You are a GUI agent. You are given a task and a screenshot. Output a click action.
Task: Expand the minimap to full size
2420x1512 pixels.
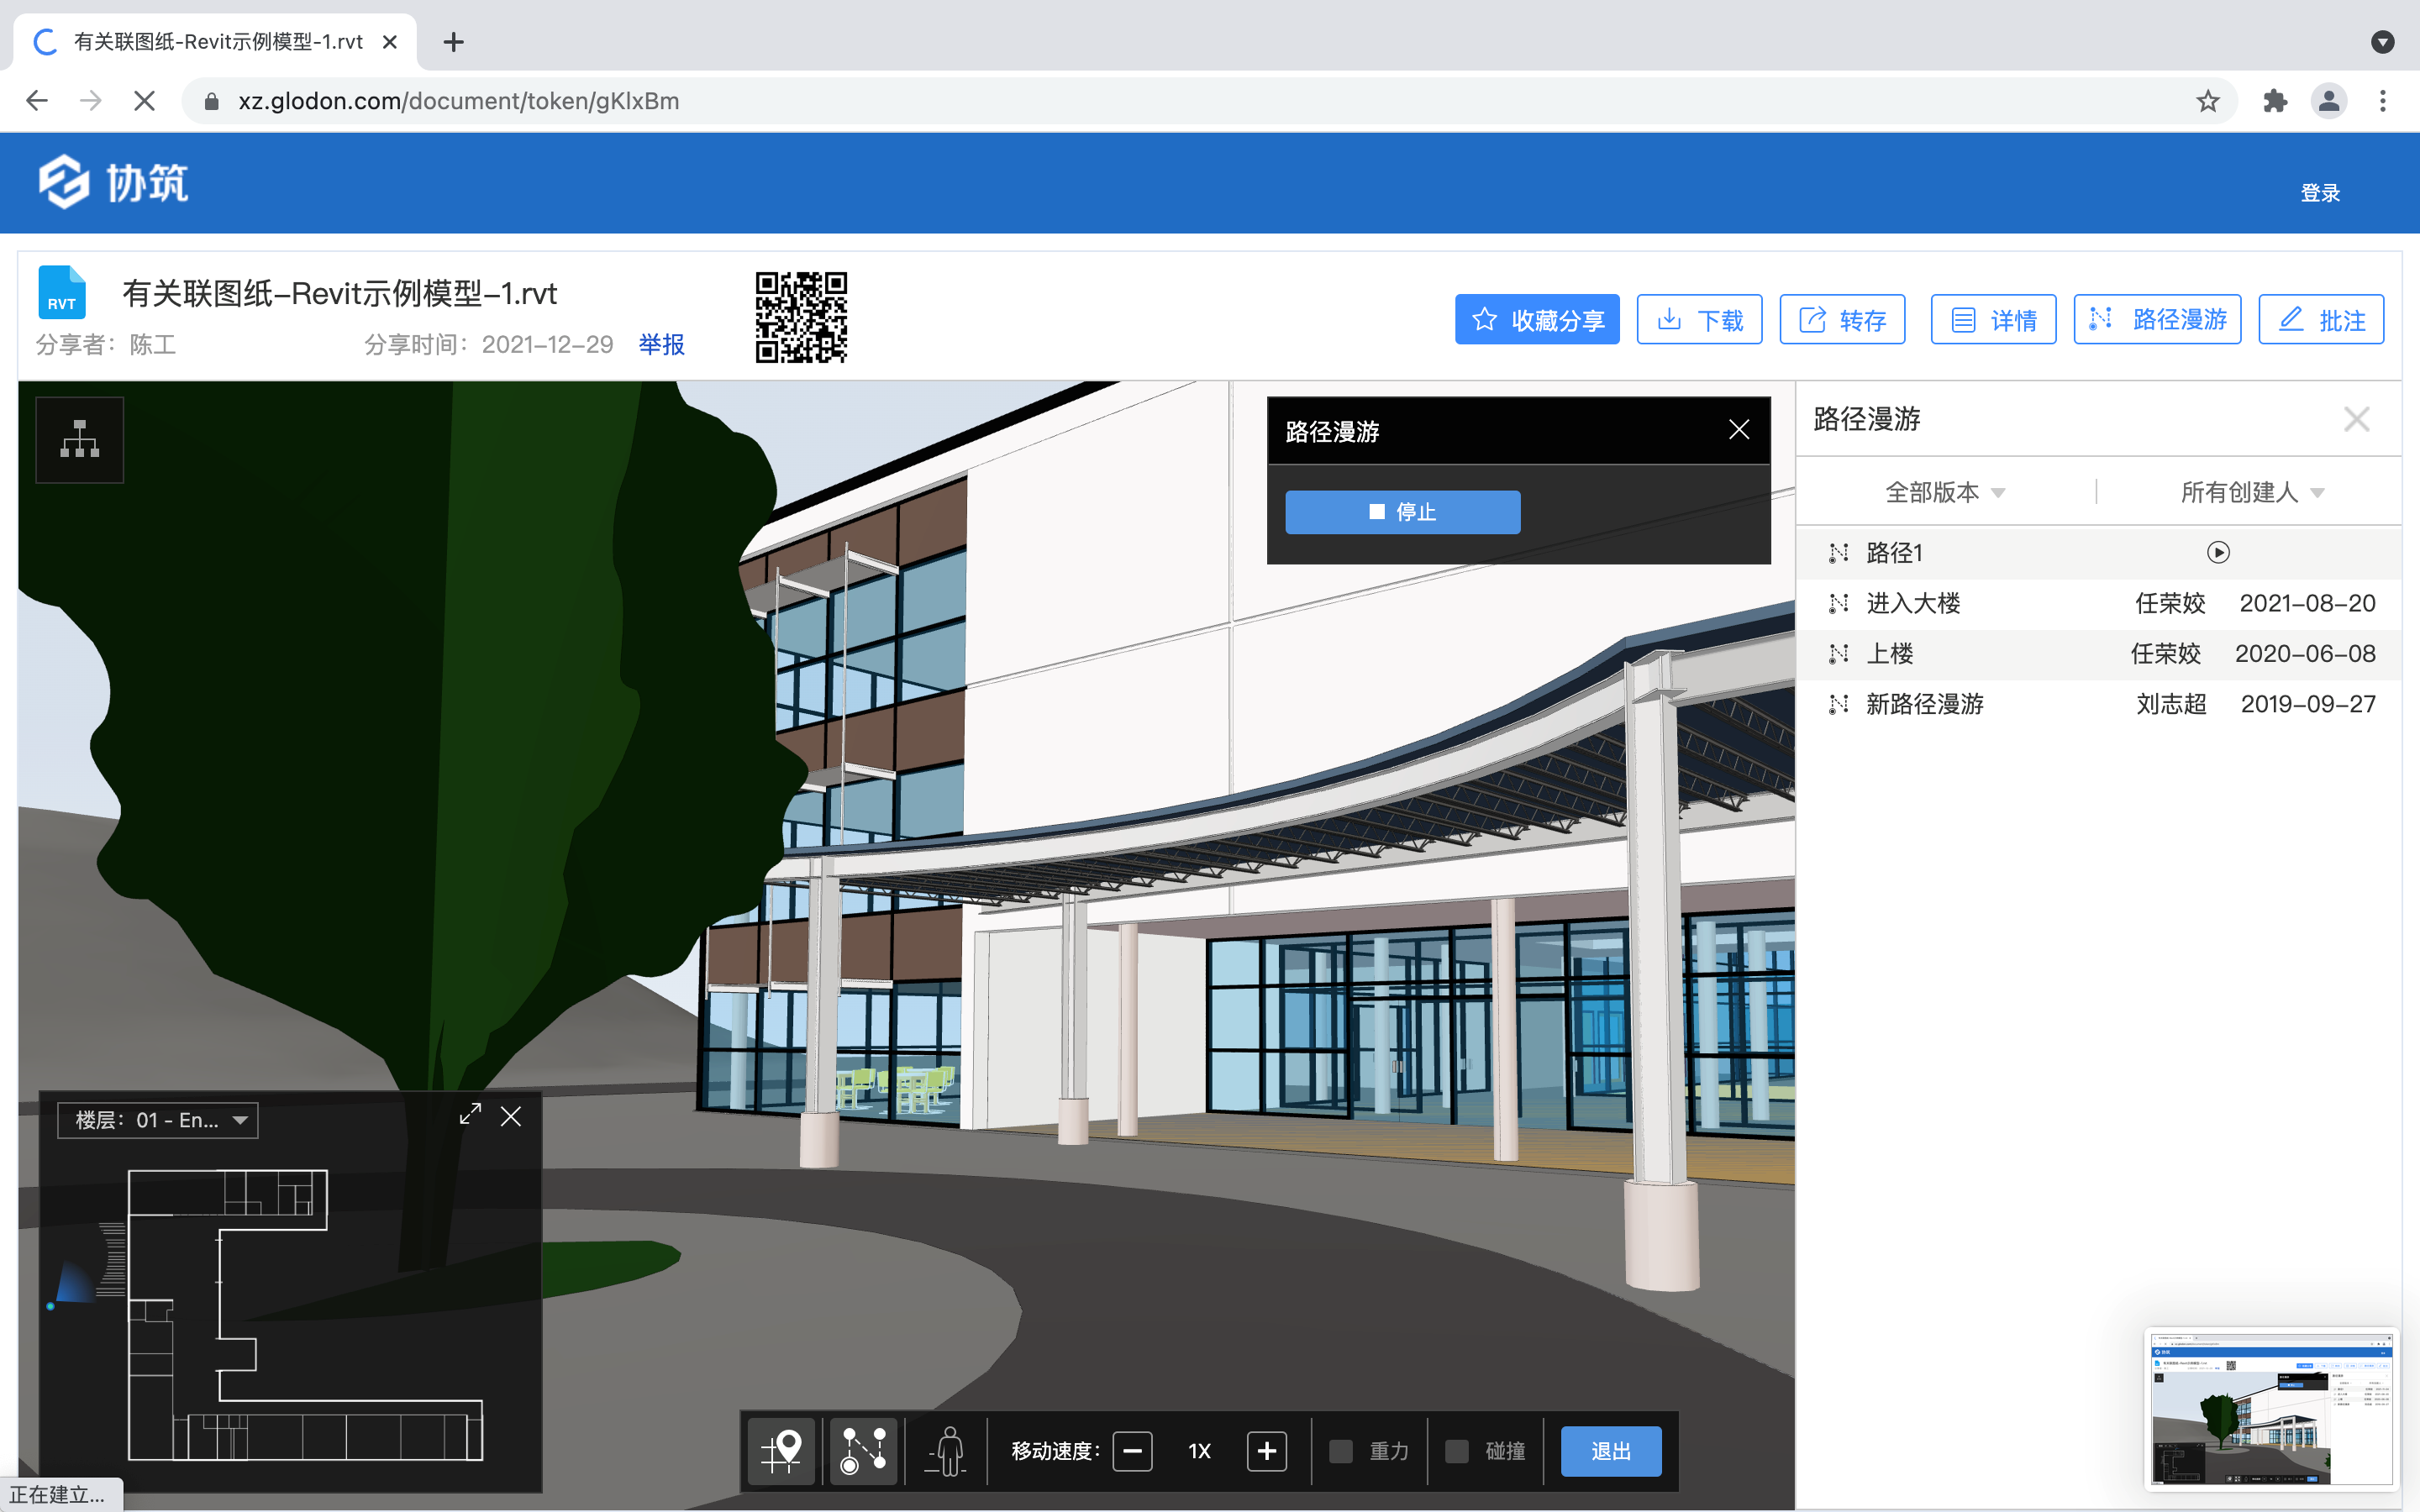tap(470, 1115)
